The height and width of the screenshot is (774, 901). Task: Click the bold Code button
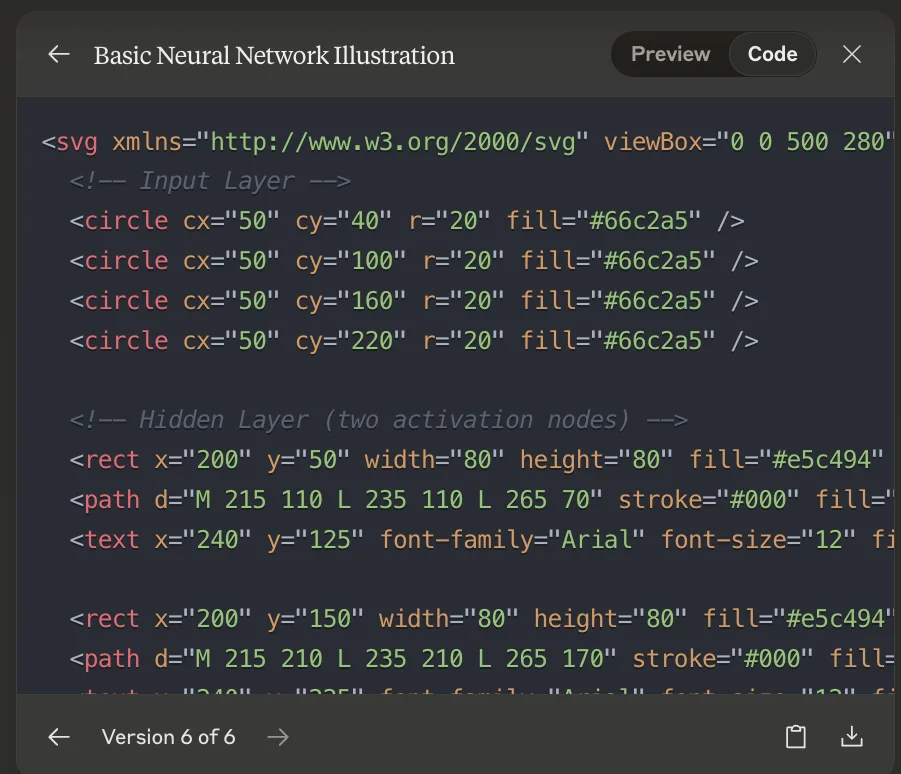tap(771, 54)
